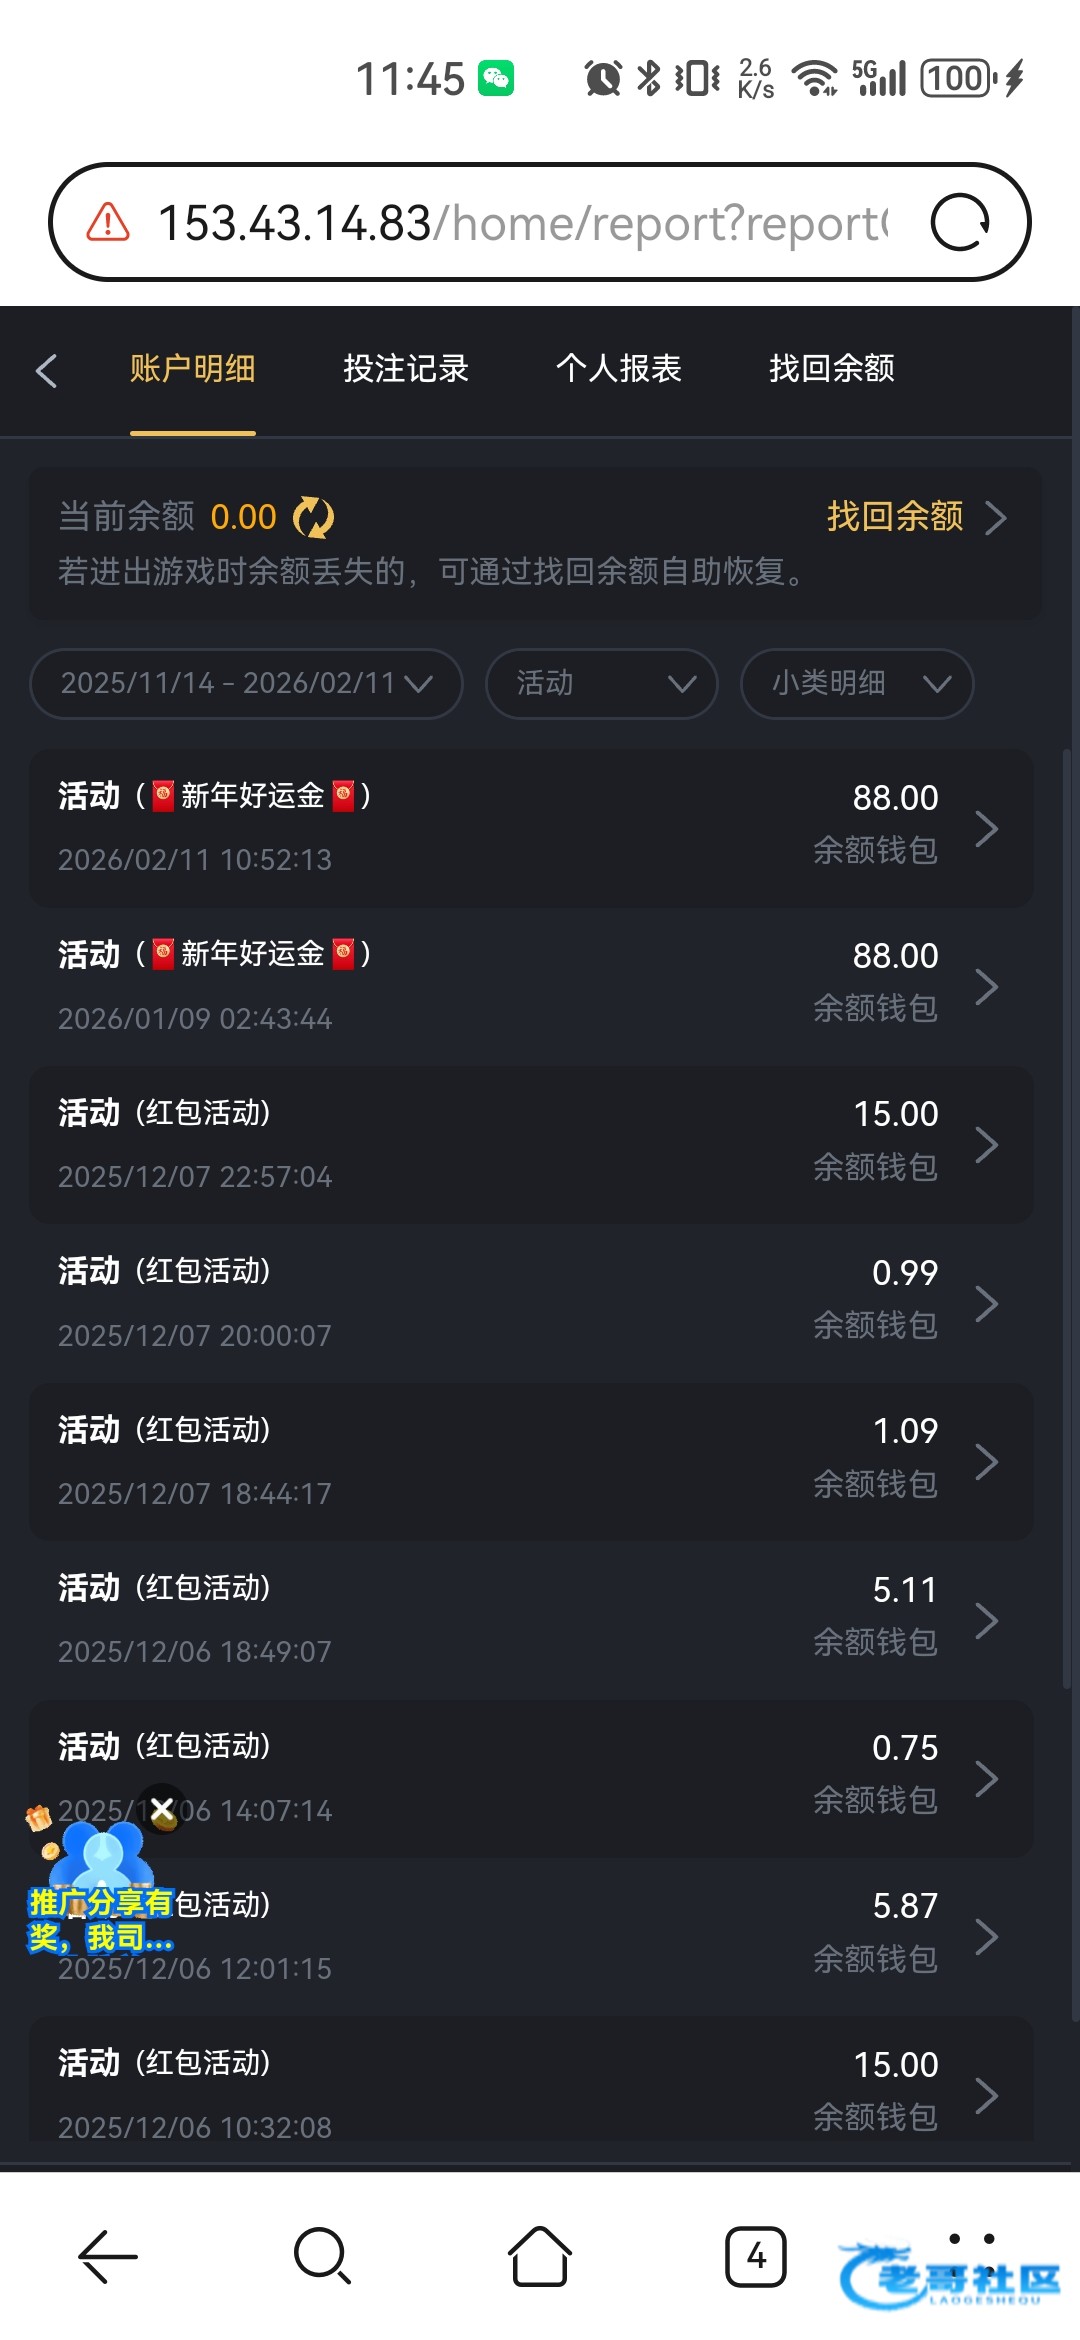Expand the 0.99 红包活动 record
The height and width of the screenshot is (2340, 1080).
[x=531, y=1303]
